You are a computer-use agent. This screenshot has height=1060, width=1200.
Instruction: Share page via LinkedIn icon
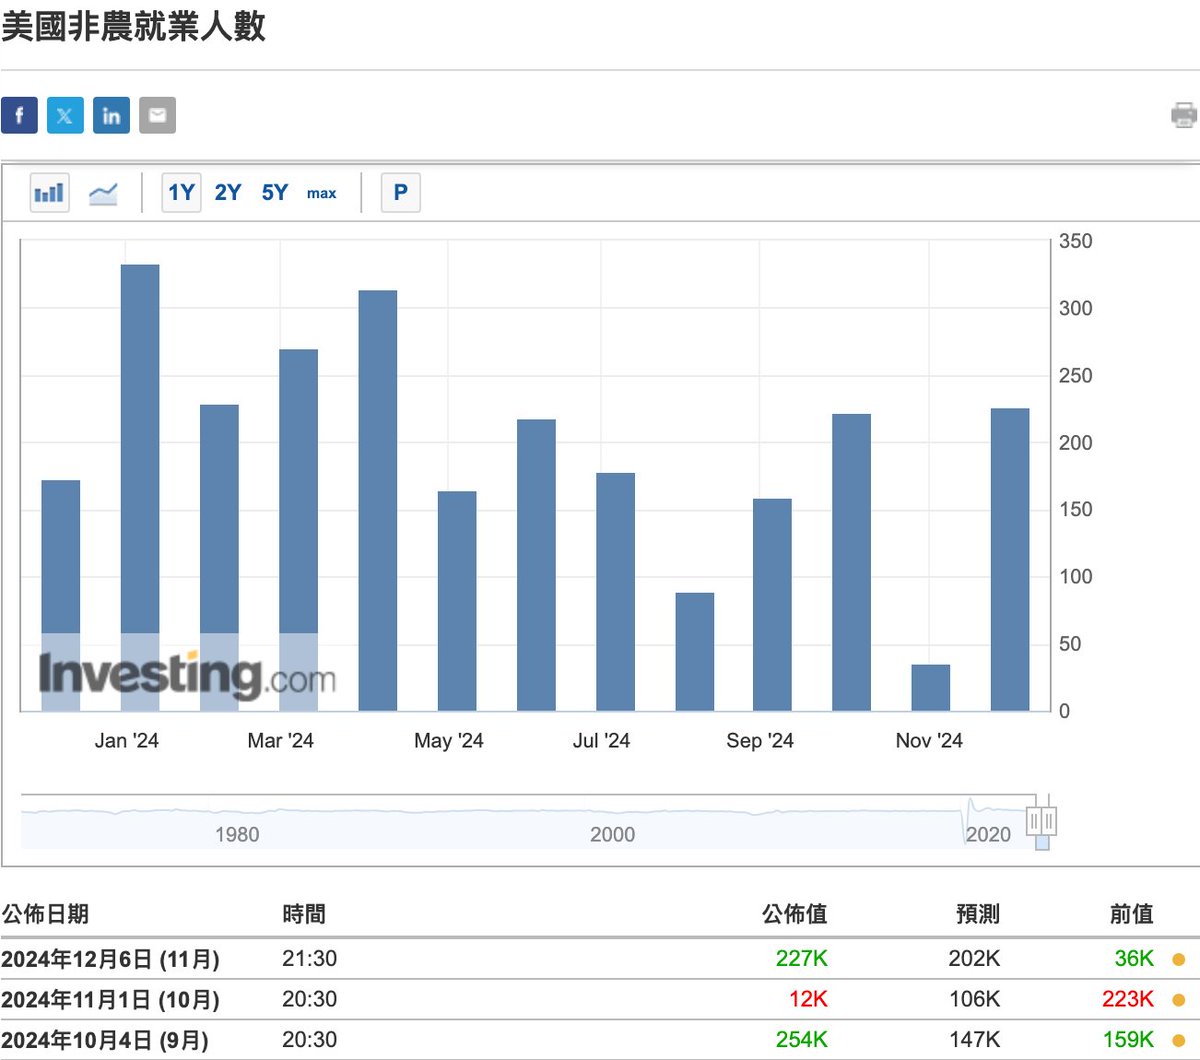coord(111,115)
